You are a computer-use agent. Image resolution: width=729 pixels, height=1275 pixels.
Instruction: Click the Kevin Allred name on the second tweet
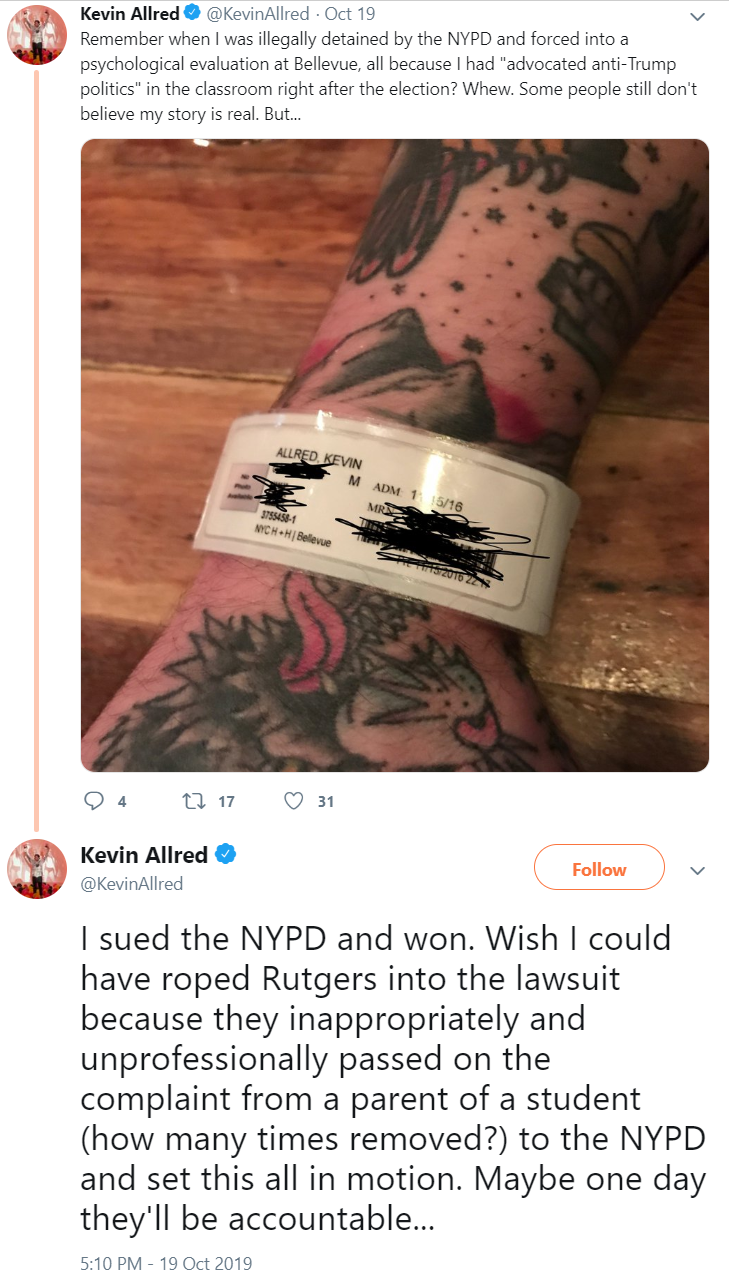(x=144, y=855)
